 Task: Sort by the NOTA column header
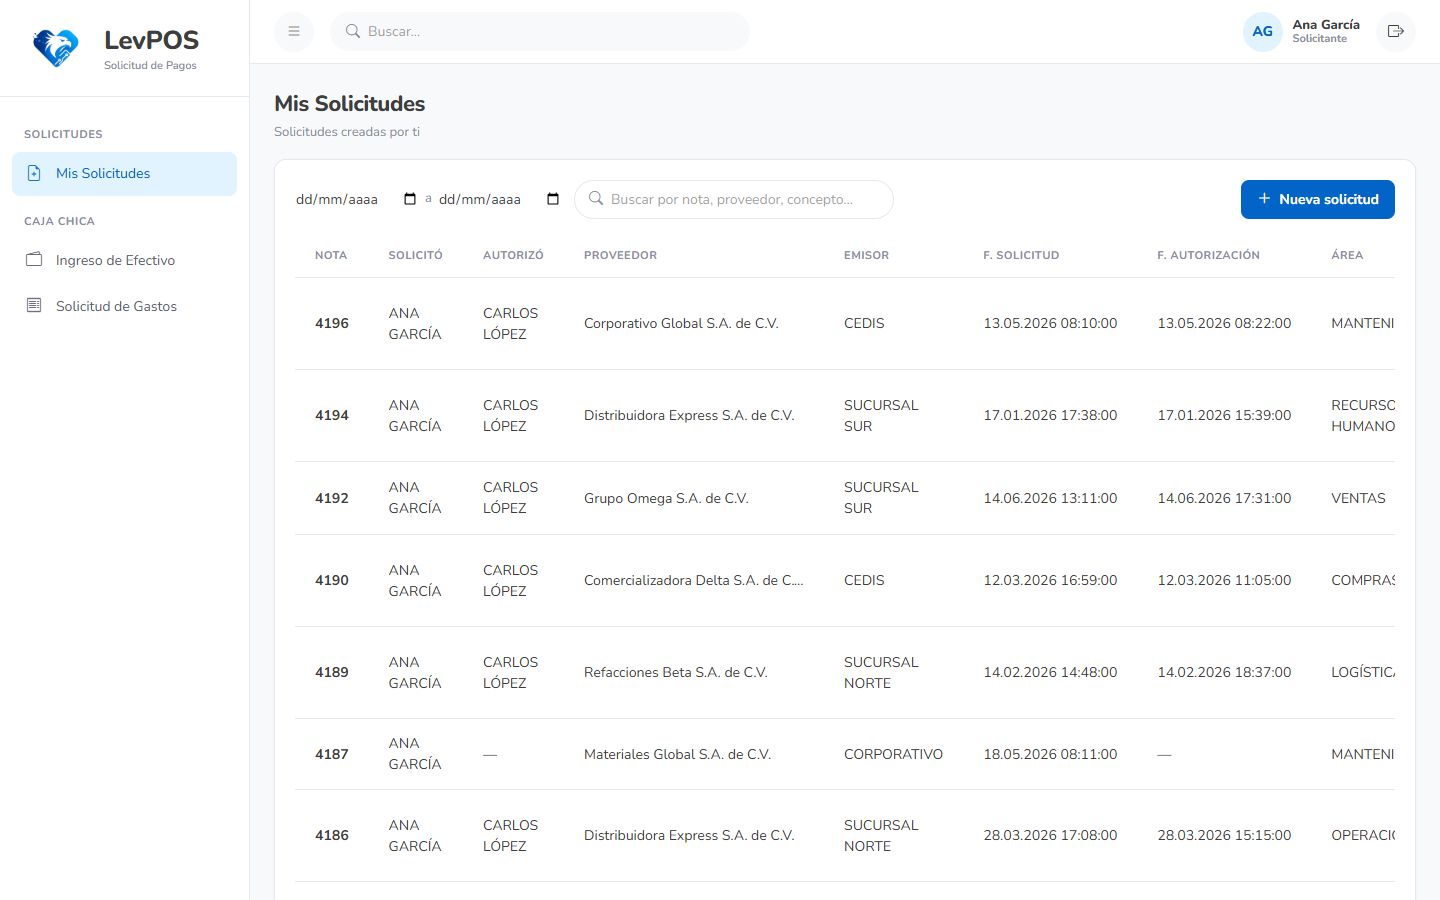pos(331,255)
